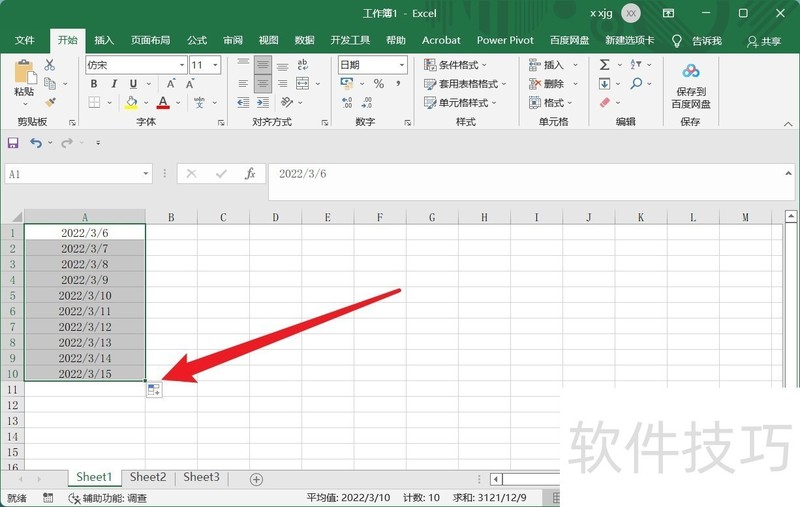Switch to the 数据 tab
This screenshot has height=507, width=800.
pyautogui.click(x=304, y=40)
